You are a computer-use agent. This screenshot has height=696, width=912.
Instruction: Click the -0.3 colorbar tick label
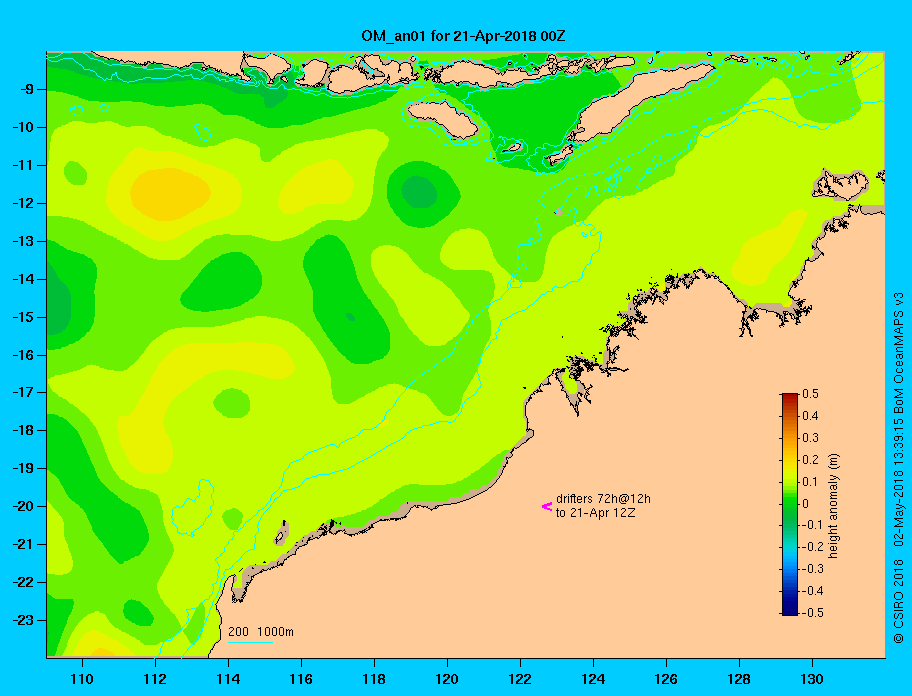point(813,569)
